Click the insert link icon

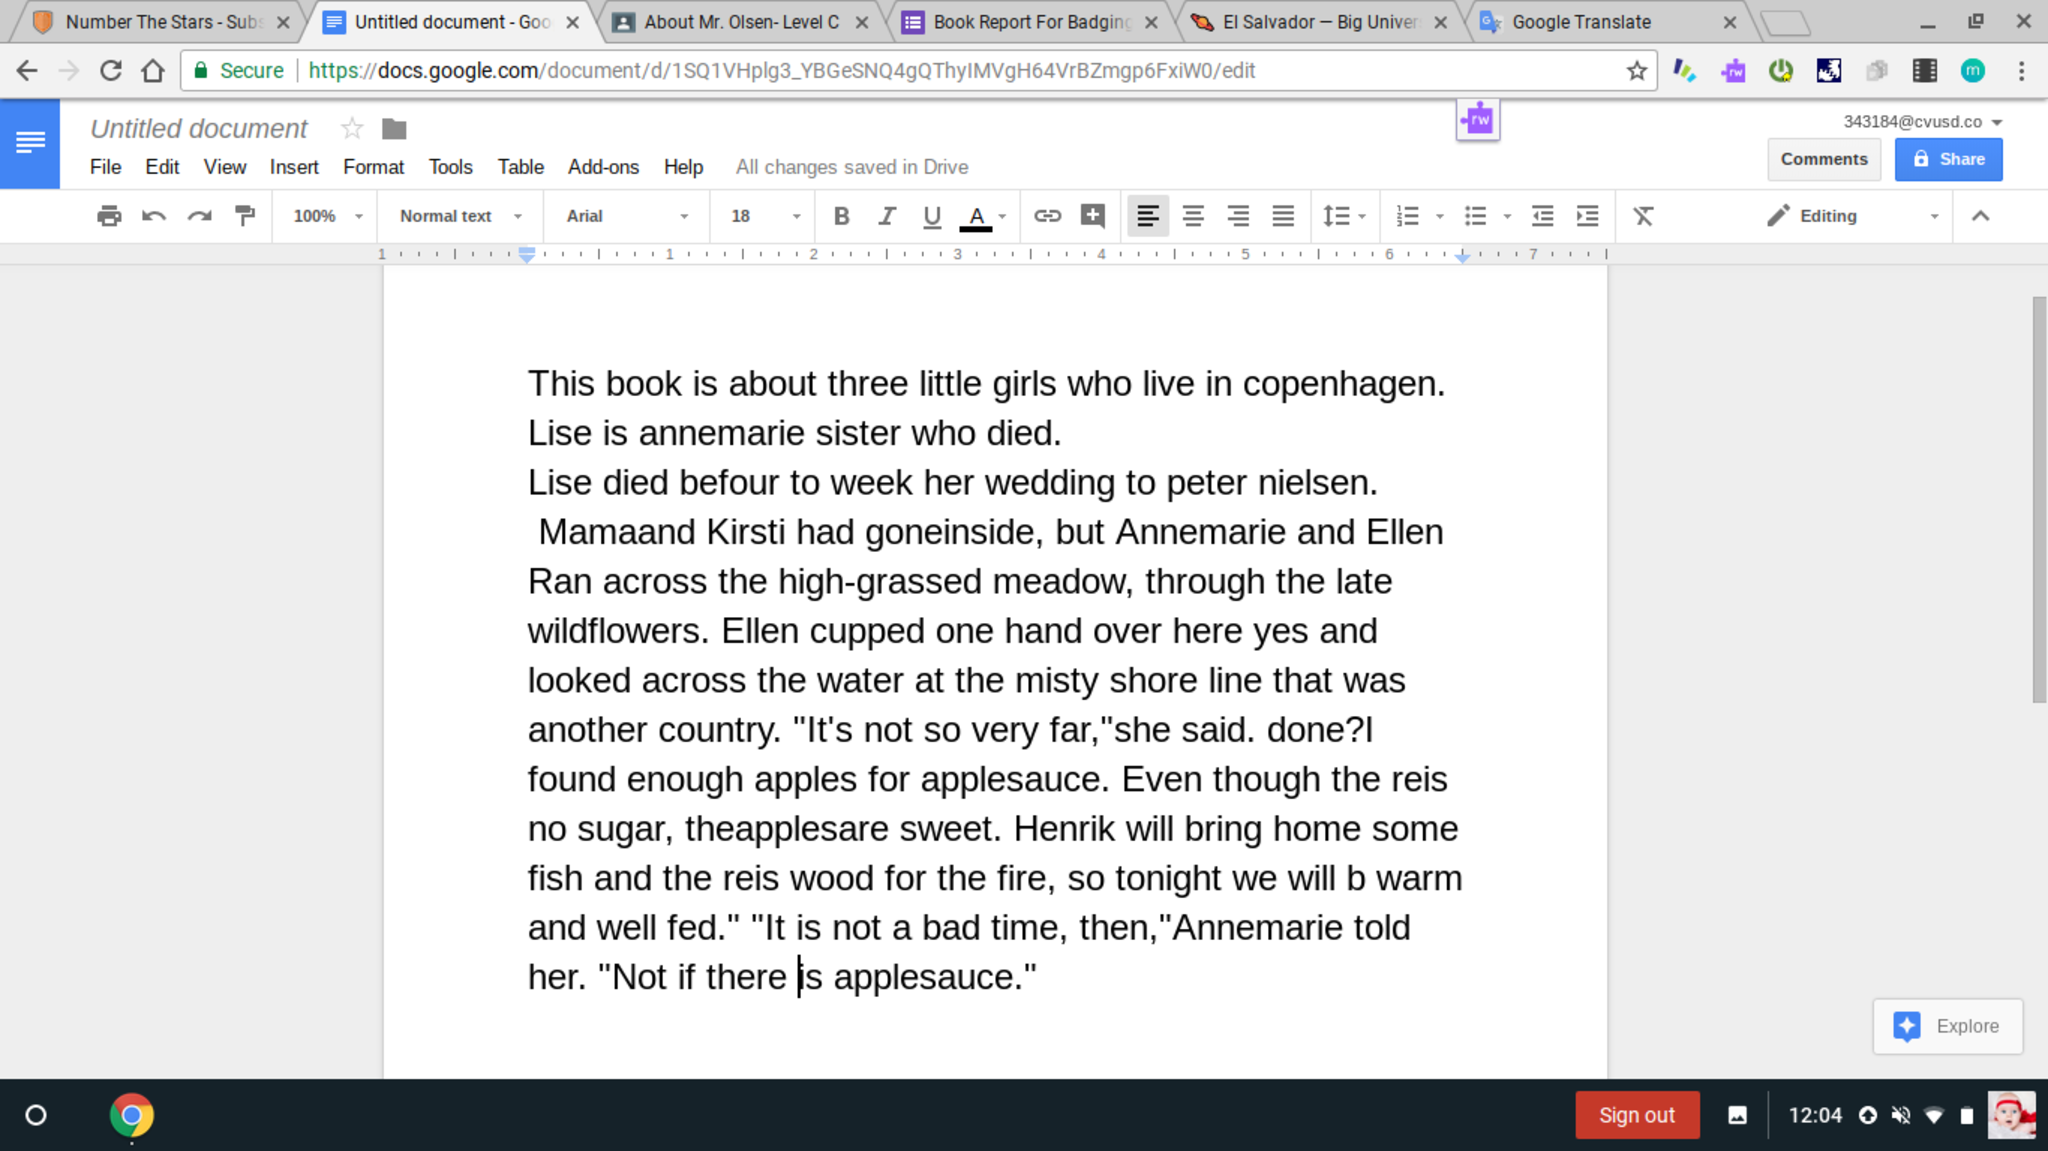pos(1047,216)
